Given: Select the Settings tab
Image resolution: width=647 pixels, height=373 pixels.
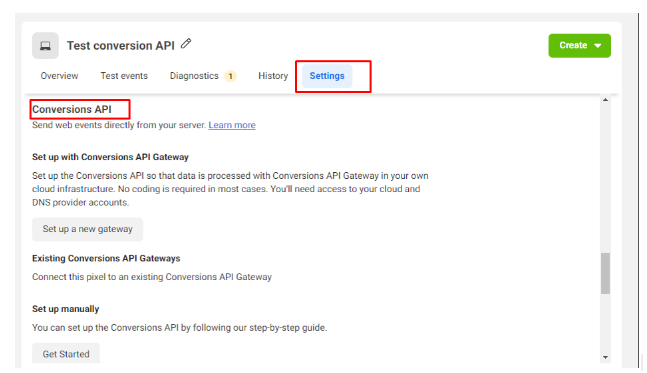Looking at the screenshot, I should (x=327, y=76).
